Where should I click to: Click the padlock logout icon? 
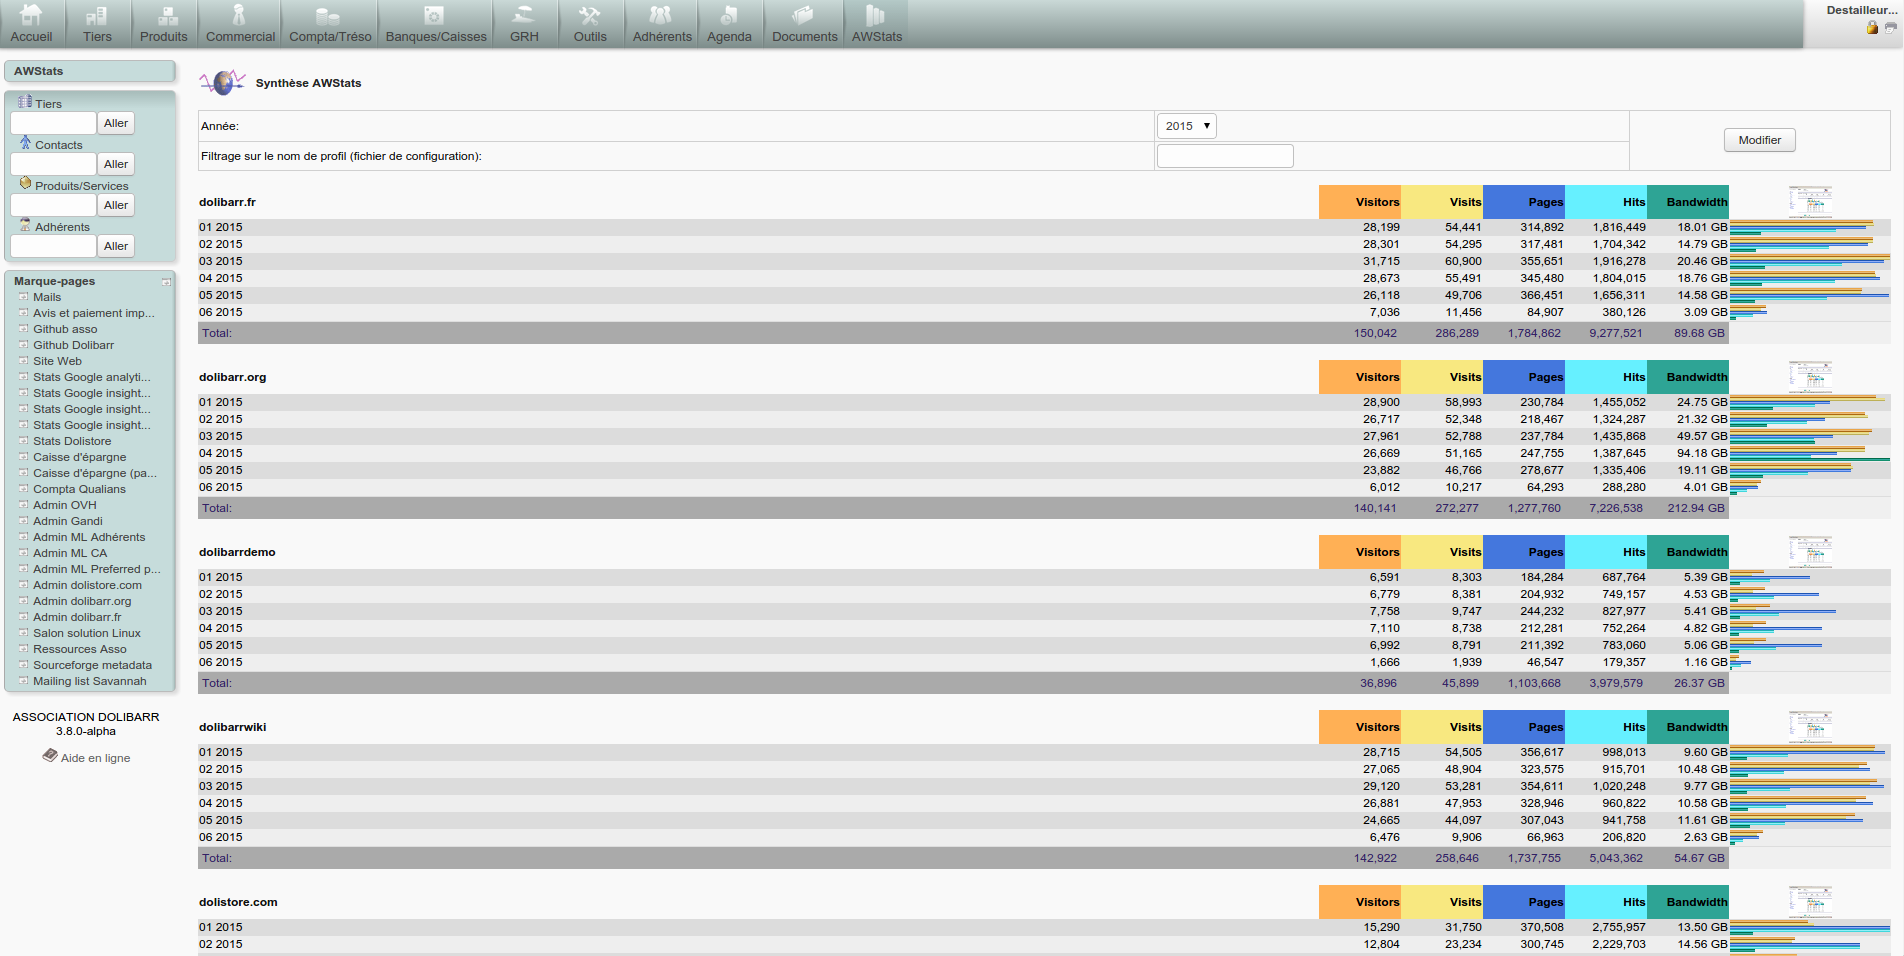1872,28
